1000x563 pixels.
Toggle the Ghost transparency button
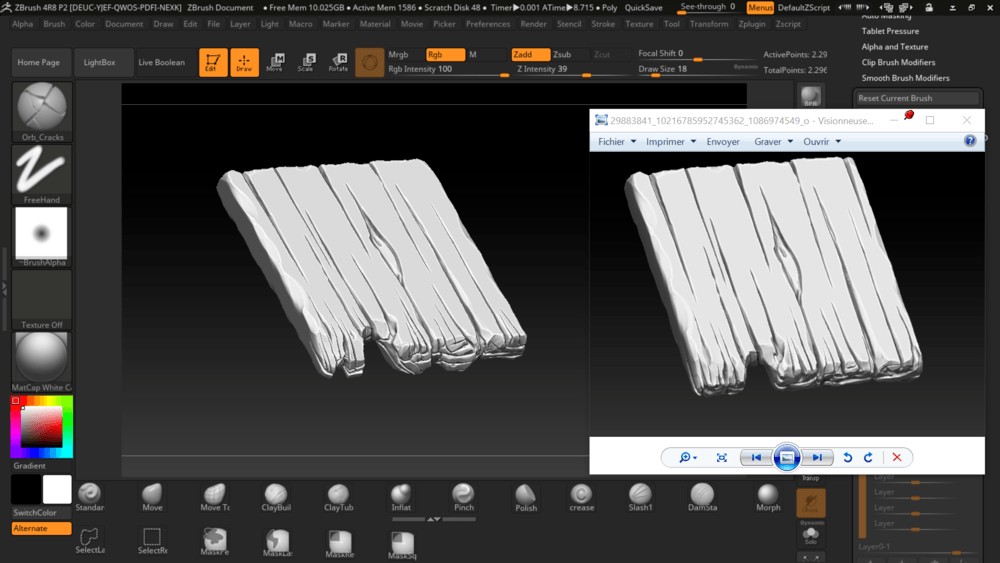(811, 503)
